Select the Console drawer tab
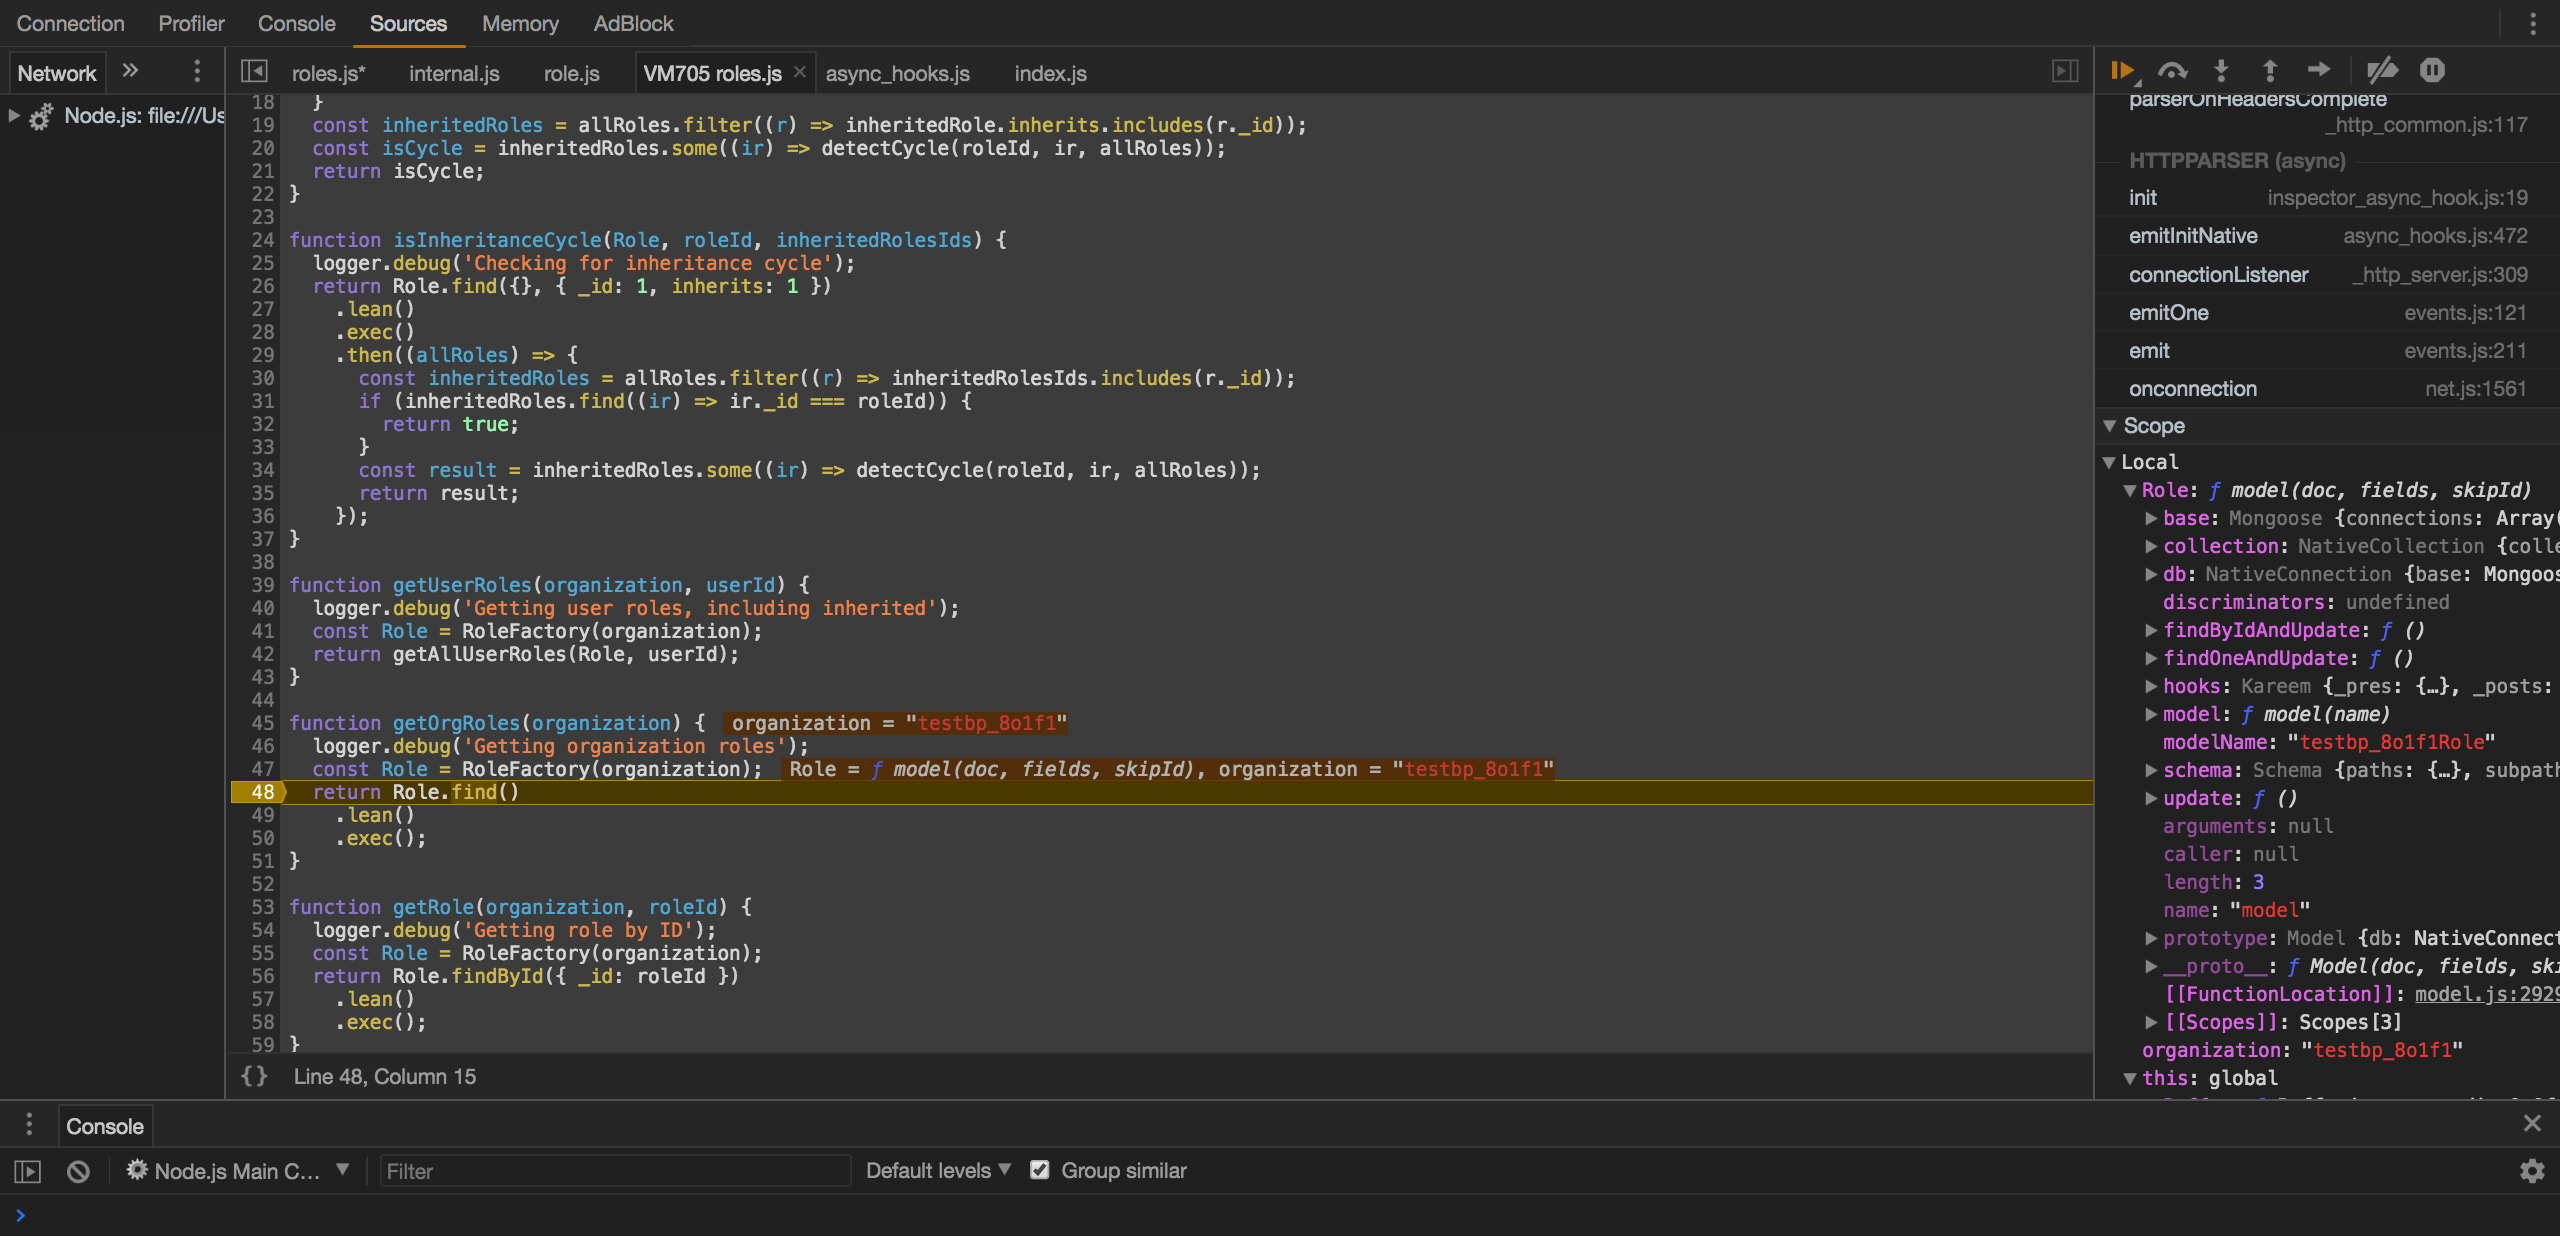This screenshot has width=2560, height=1236. pyautogui.click(x=105, y=1126)
